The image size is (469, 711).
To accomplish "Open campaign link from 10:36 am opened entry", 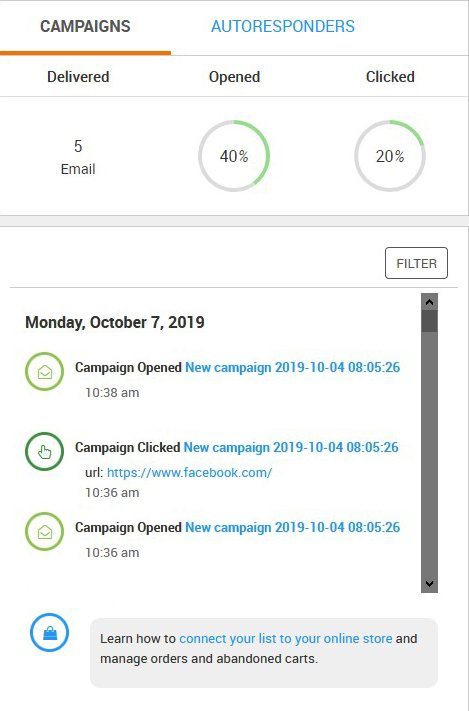I will (x=293, y=527).
